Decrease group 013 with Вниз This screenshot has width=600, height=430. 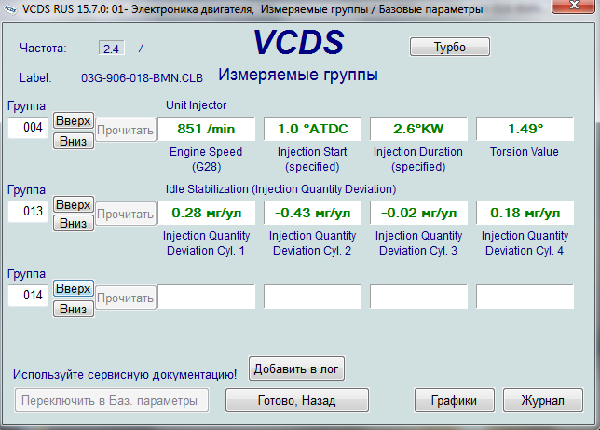point(73,223)
